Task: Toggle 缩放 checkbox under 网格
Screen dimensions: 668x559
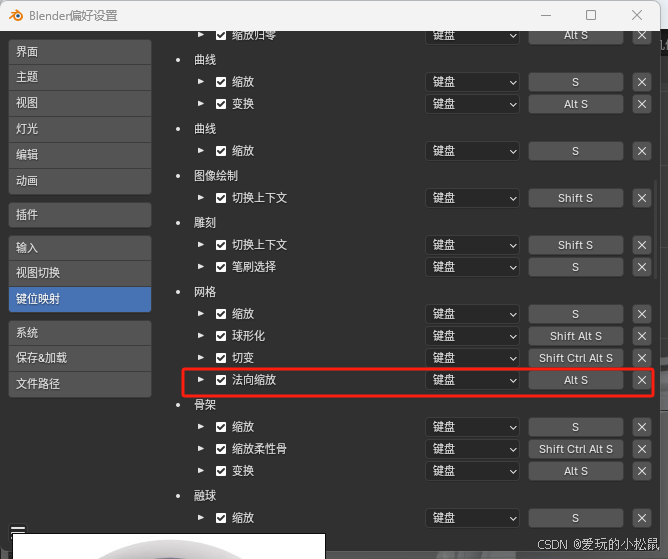Action: click(221, 314)
